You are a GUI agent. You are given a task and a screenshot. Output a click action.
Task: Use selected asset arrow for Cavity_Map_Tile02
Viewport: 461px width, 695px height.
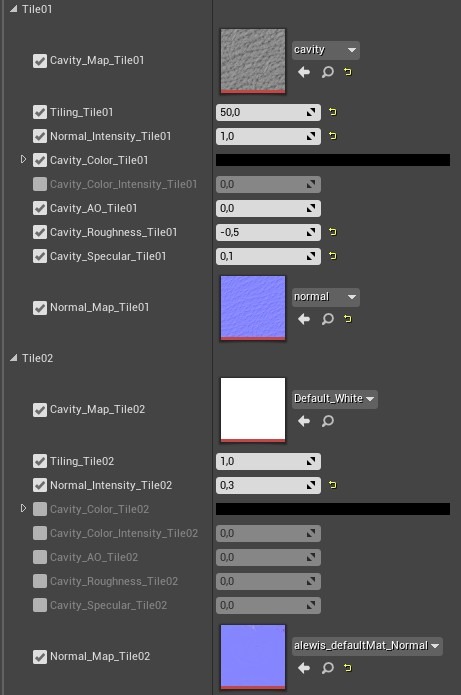(x=304, y=421)
